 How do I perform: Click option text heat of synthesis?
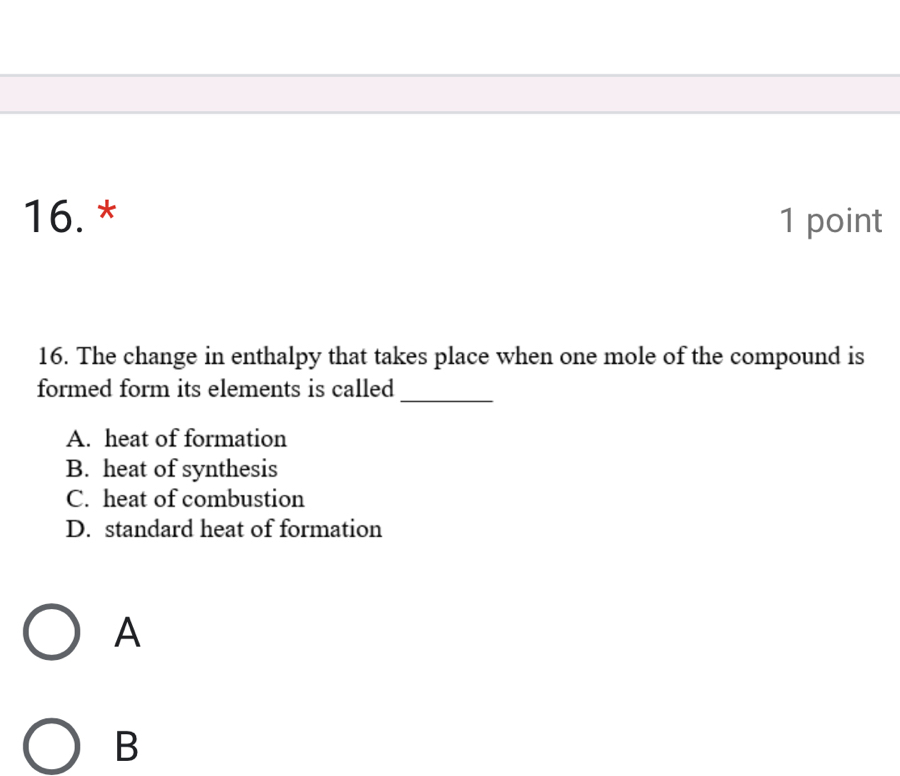[190, 468]
